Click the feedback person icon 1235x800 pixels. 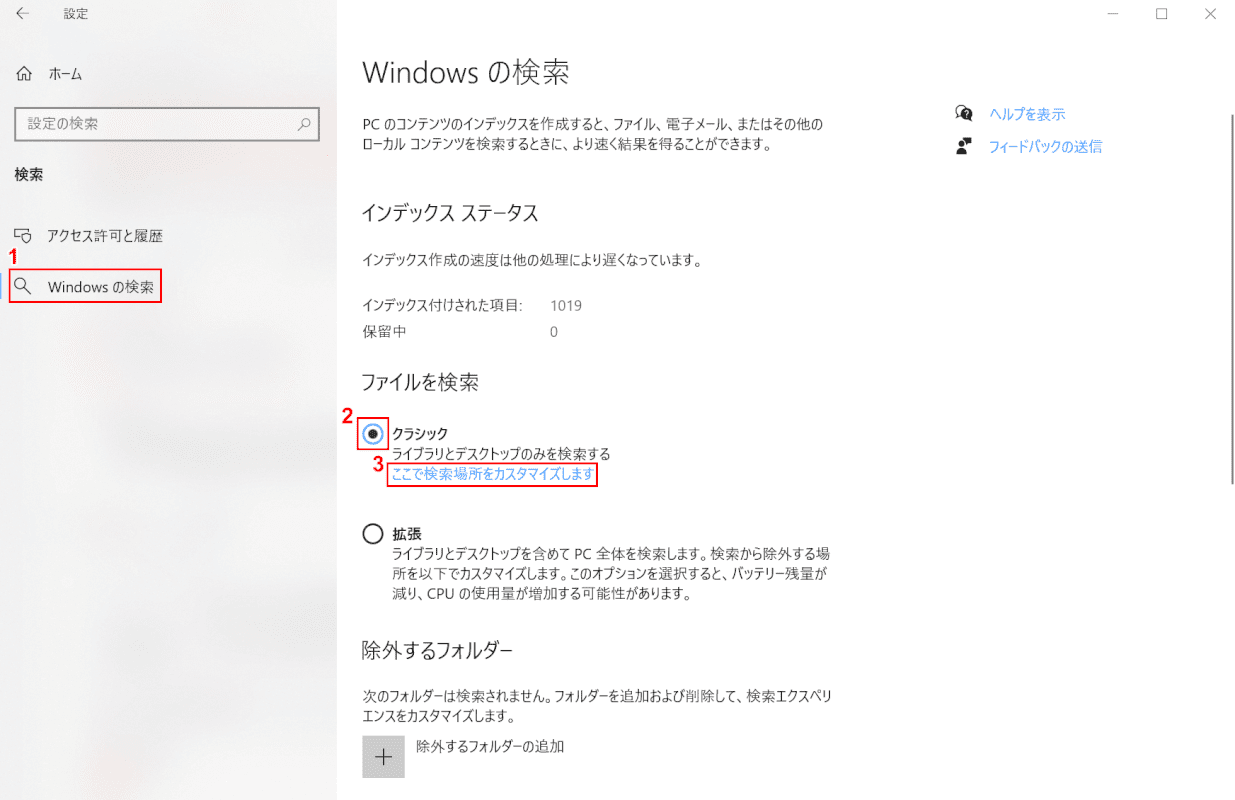(x=964, y=146)
